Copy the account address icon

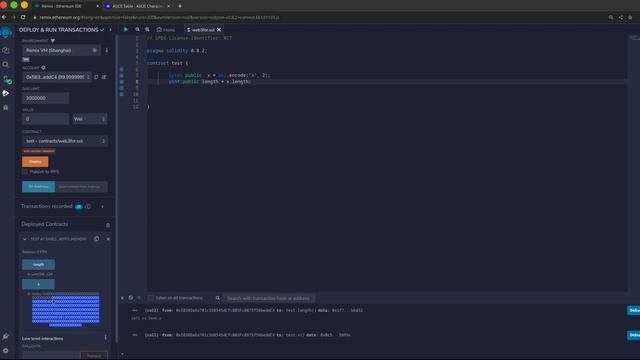(x=96, y=77)
